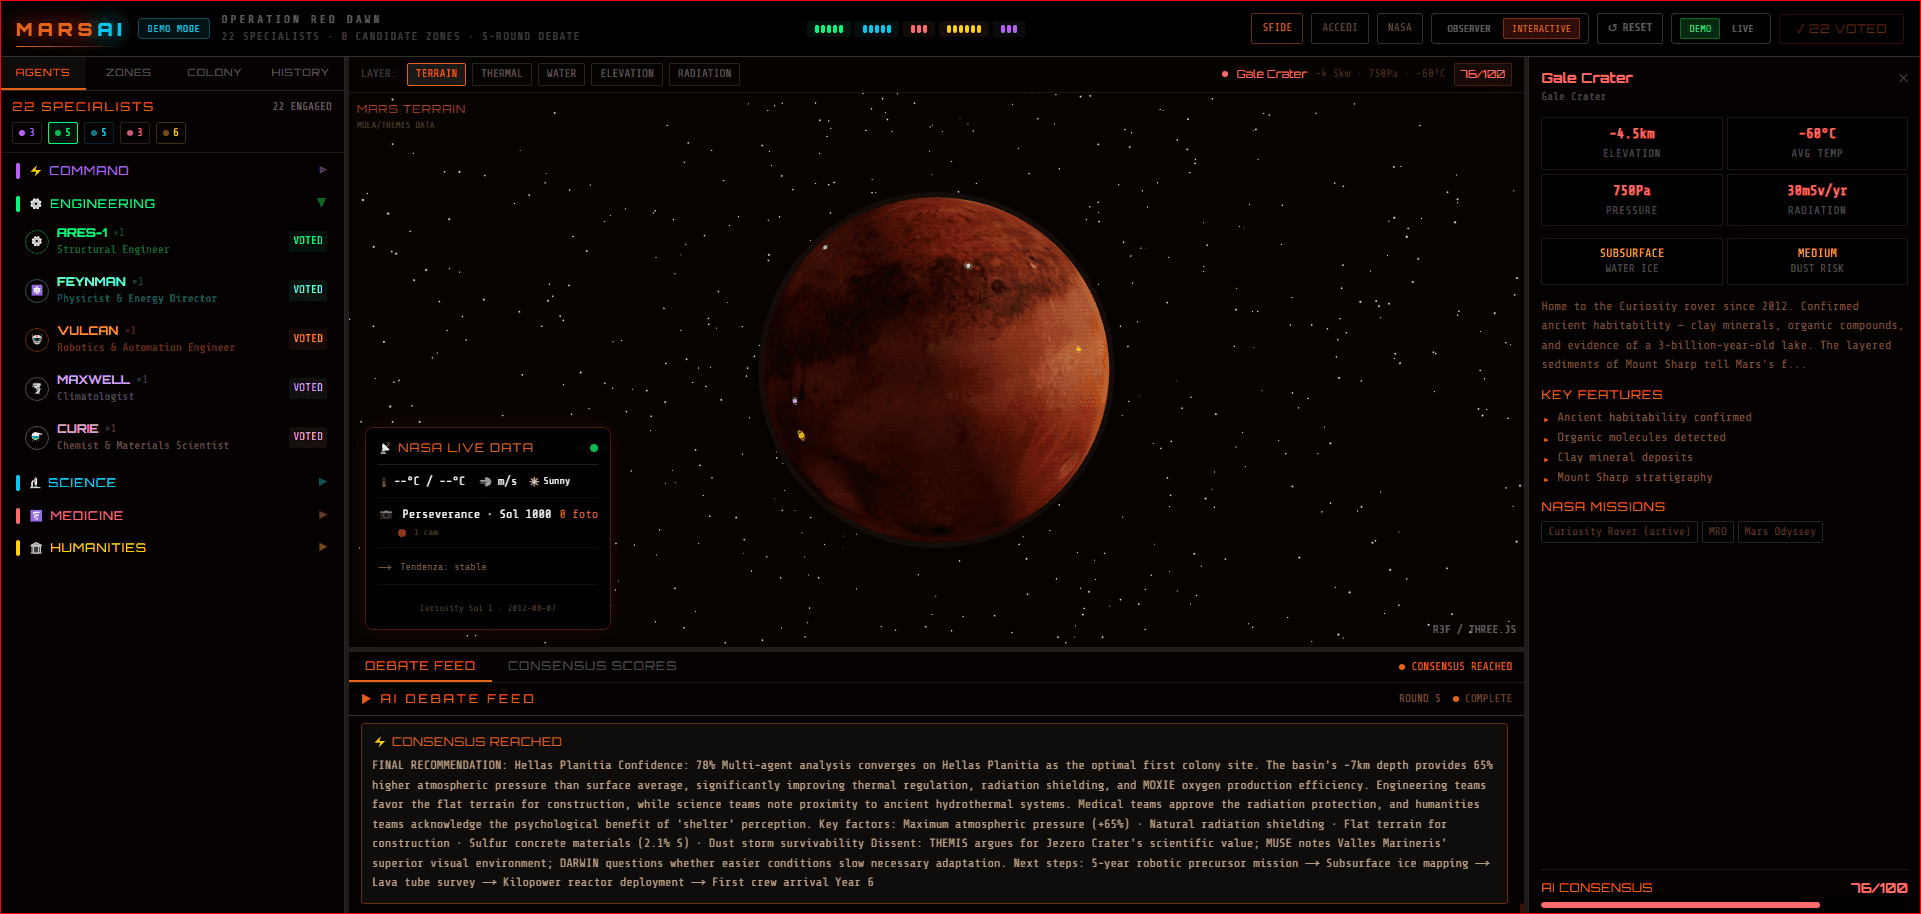Switch from DEMO to LIVE mode

(x=1744, y=29)
